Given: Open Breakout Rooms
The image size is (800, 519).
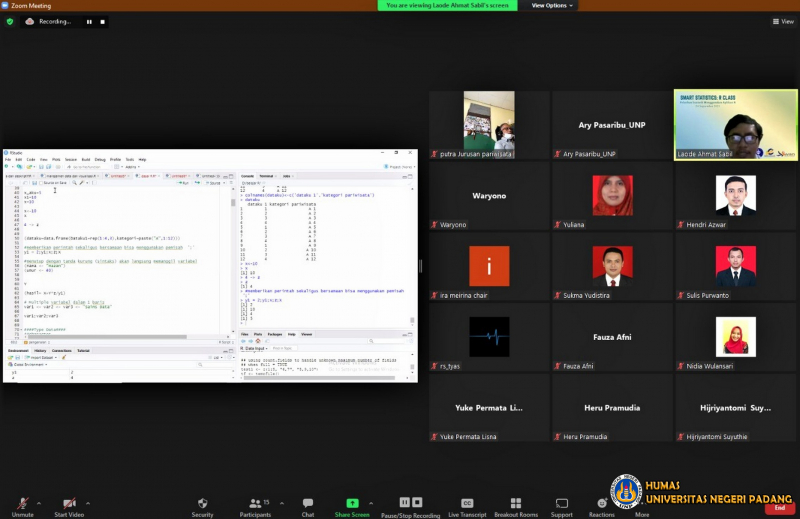Looking at the screenshot, I should [x=516, y=507].
